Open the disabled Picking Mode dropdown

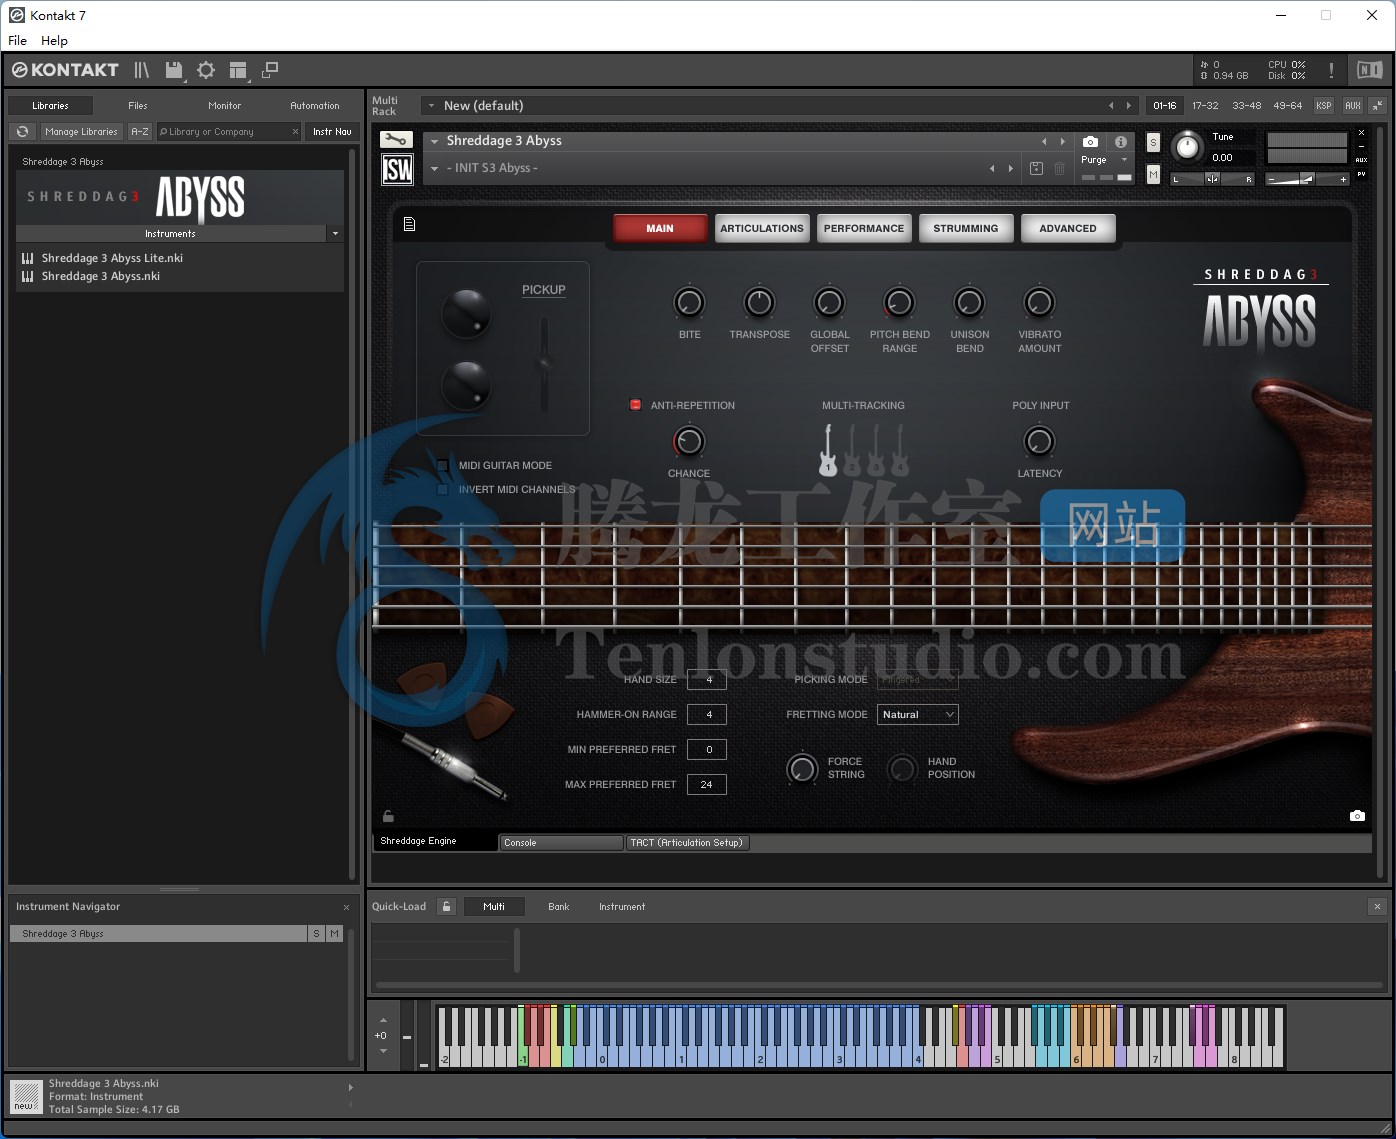[x=918, y=679]
